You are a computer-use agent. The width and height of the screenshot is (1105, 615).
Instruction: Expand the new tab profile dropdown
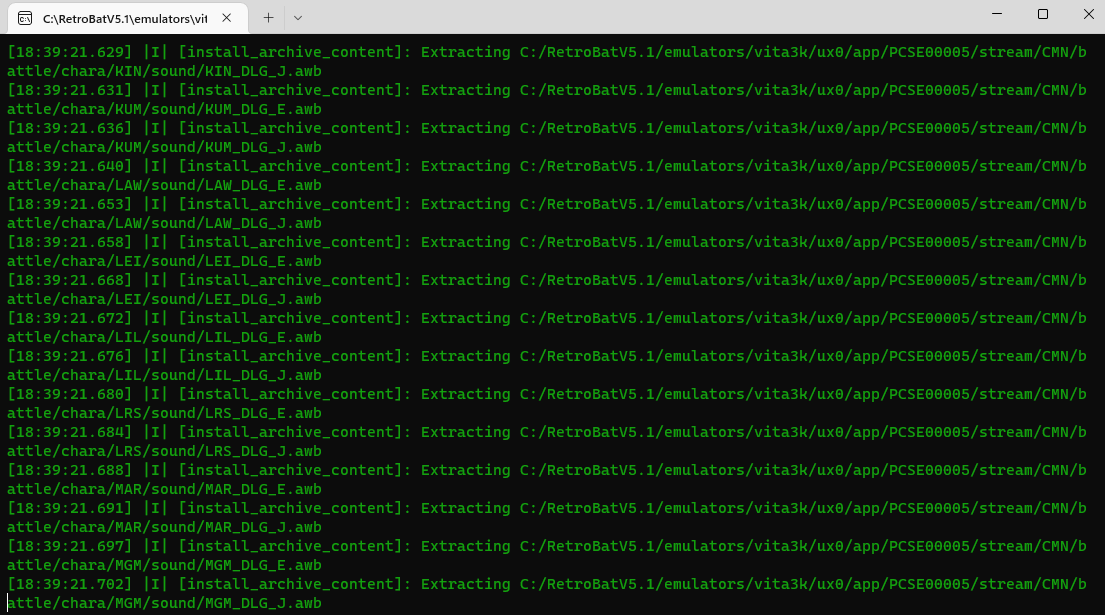298,17
